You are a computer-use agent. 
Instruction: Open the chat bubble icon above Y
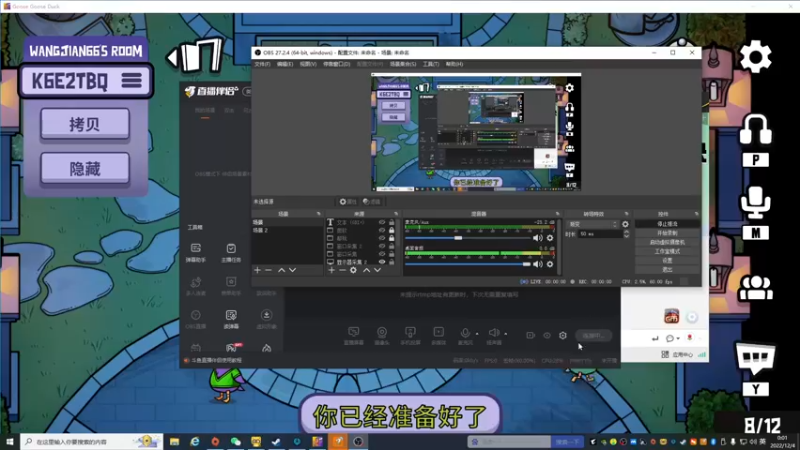click(x=755, y=358)
